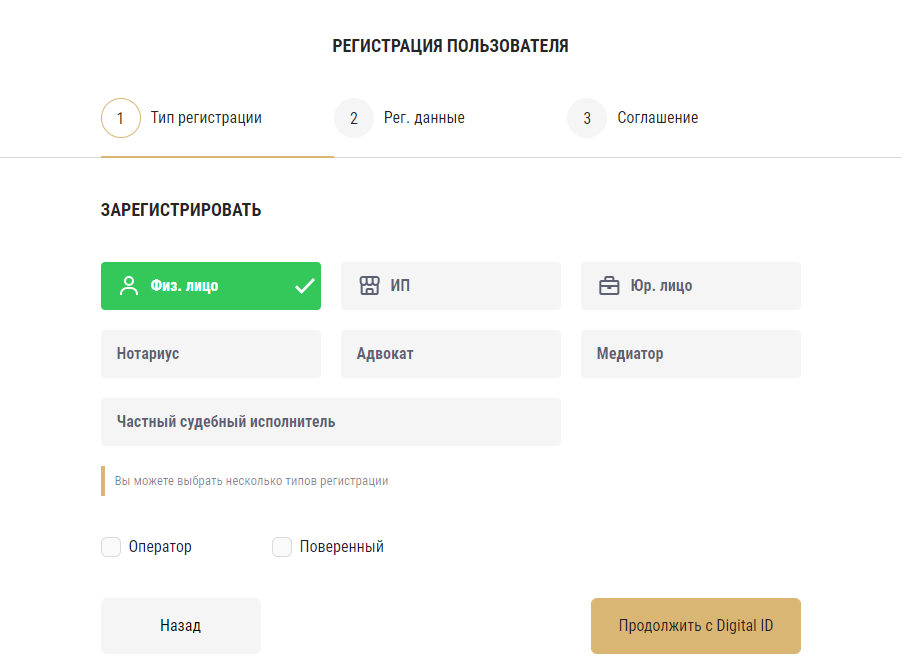Deselect the Физ. лицо registration type
This screenshot has width=914, height=670.
click(210, 286)
